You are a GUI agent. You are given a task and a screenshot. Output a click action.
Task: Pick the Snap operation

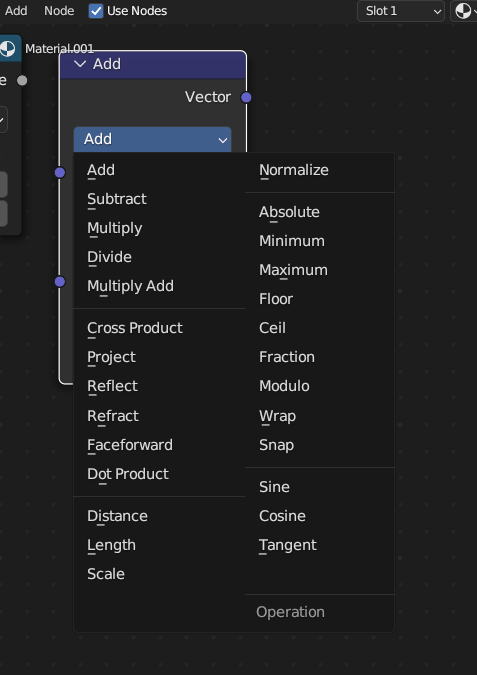(320, 445)
